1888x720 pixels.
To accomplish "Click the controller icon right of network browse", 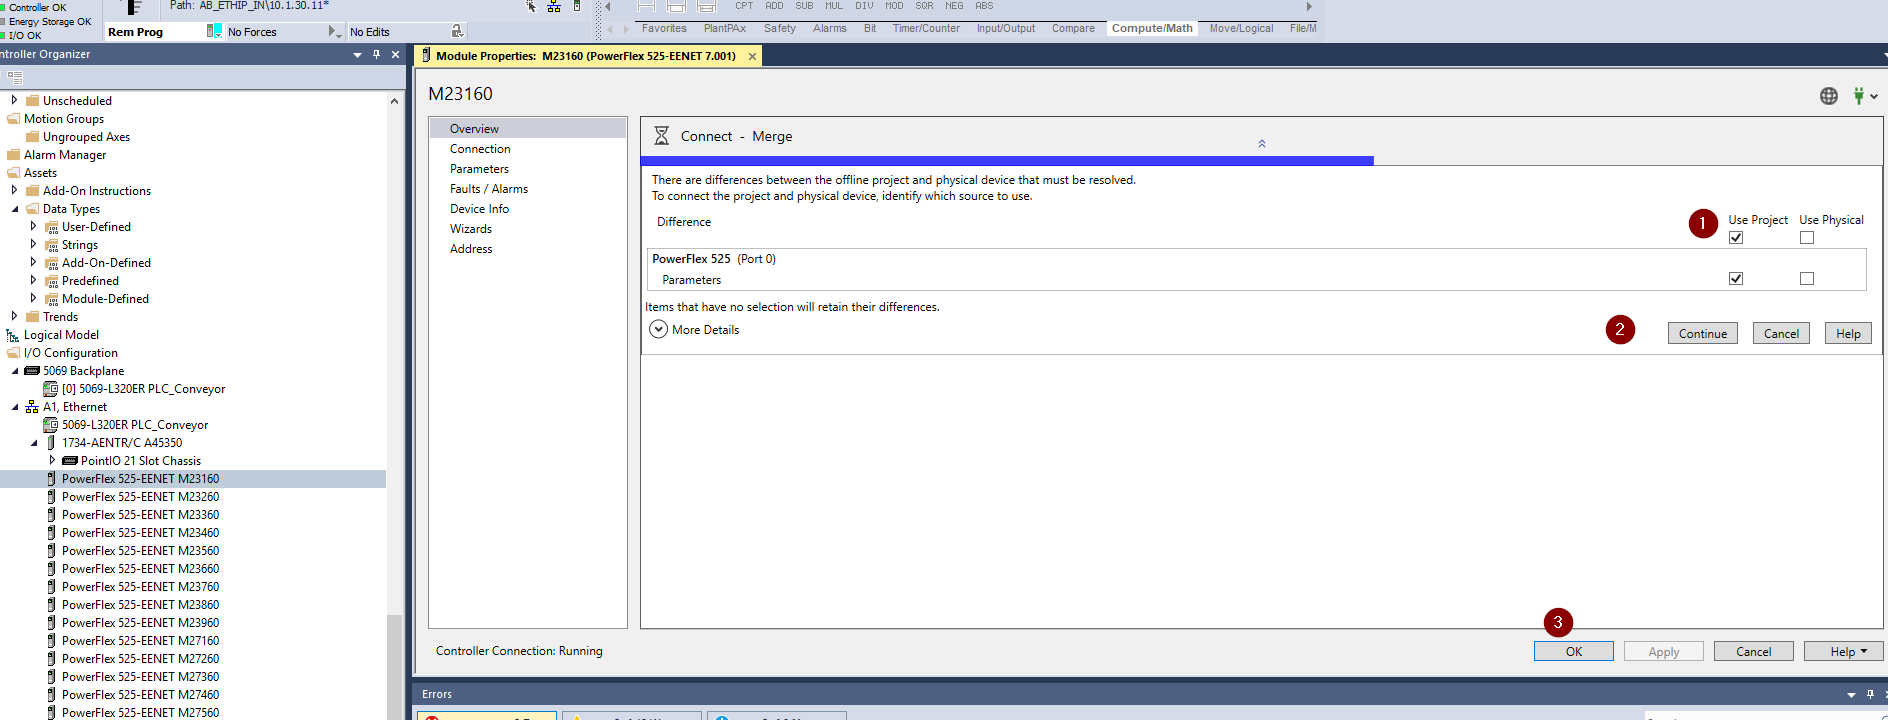I will [577, 6].
